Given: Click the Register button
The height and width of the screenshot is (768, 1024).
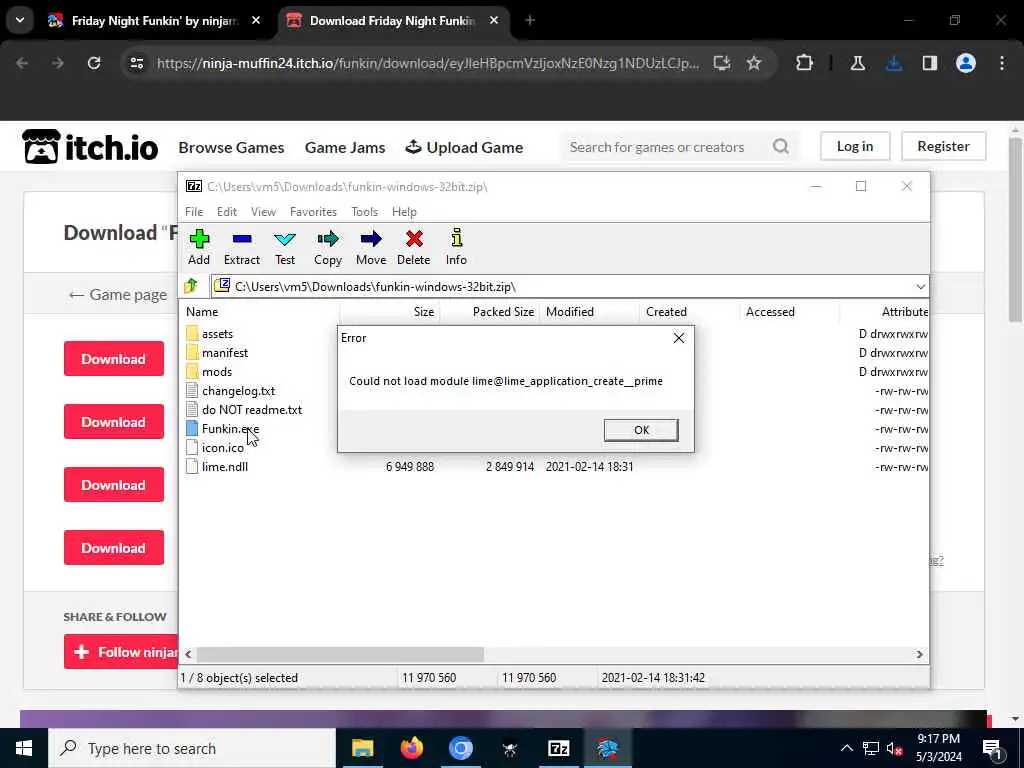Looking at the screenshot, I should point(943,146).
